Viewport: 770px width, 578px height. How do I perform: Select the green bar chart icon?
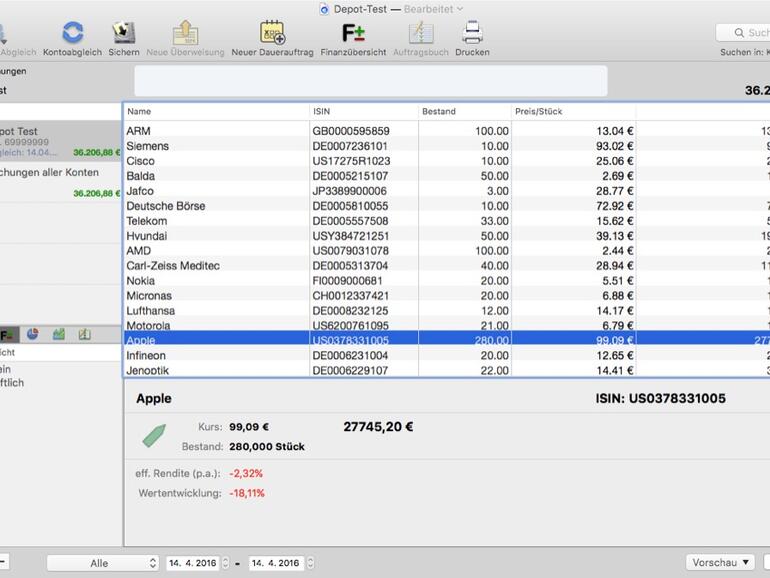pos(59,334)
